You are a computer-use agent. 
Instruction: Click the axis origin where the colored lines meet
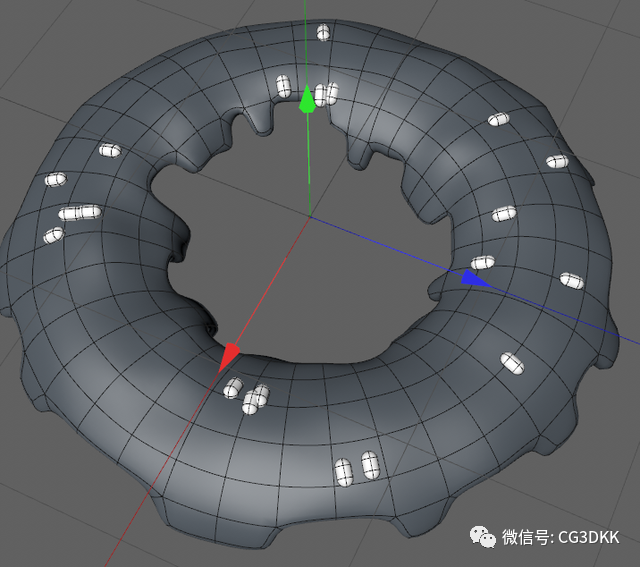click(x=310, y=216)
